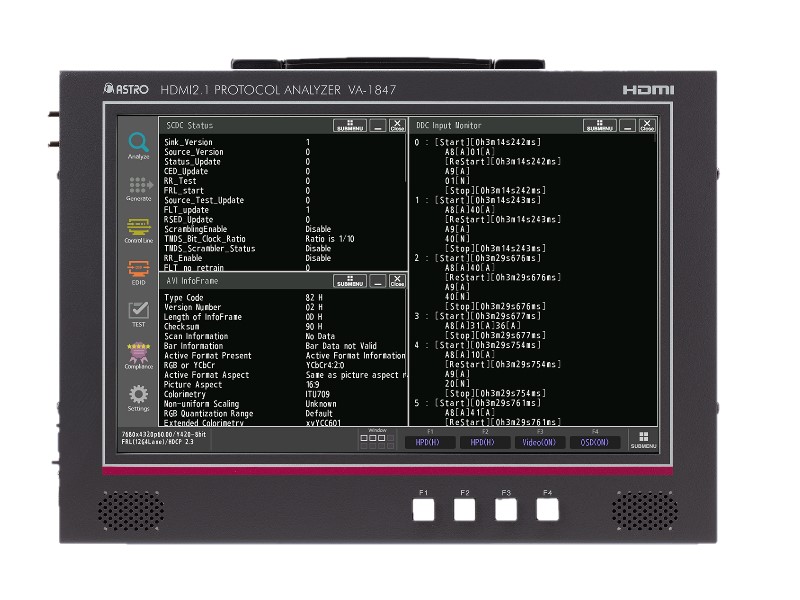
Task: Close the SCDC Status panel
Action: click(x=397, y=126)
